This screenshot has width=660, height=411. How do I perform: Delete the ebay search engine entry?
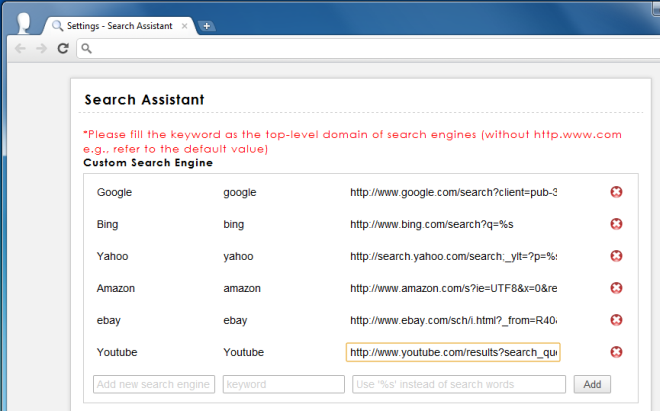(x=616, y=320)
